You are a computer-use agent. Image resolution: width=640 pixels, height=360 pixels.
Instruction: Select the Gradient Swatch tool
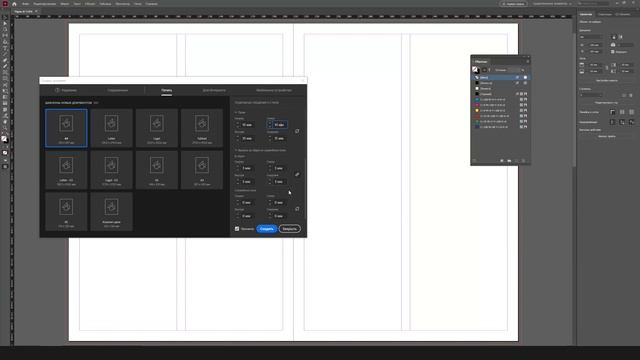pyautogui.click(x=5, y=98)
